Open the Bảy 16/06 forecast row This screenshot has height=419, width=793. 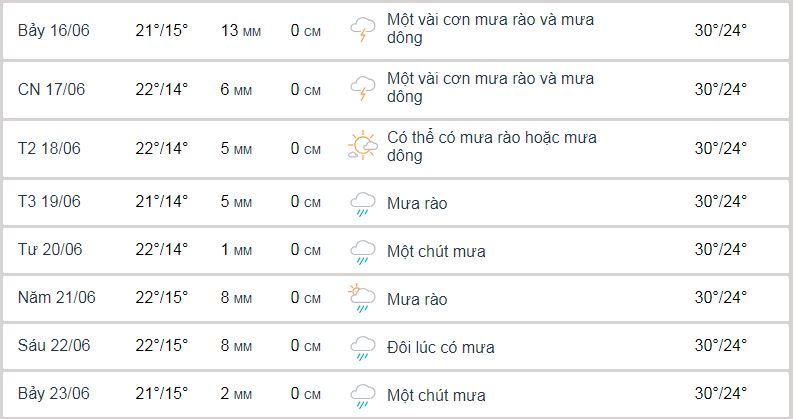point(396,31)
